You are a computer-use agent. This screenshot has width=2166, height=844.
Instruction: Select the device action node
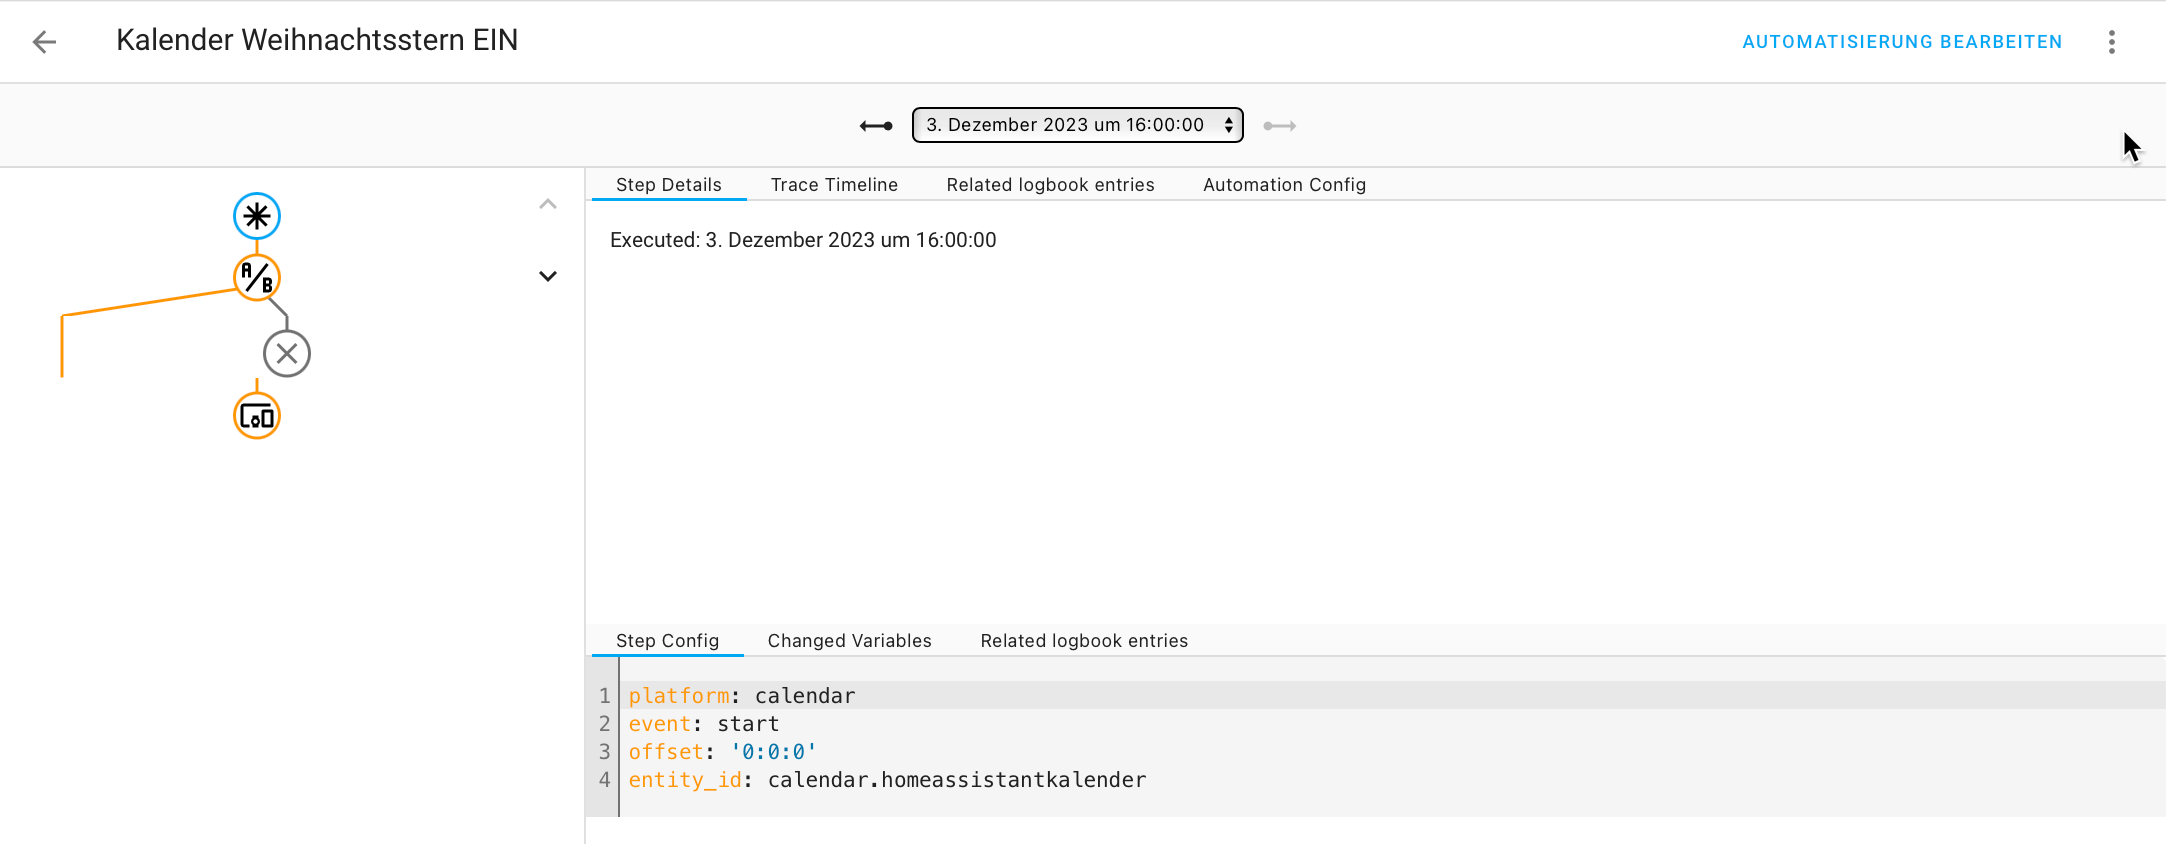tap(257, 416)
